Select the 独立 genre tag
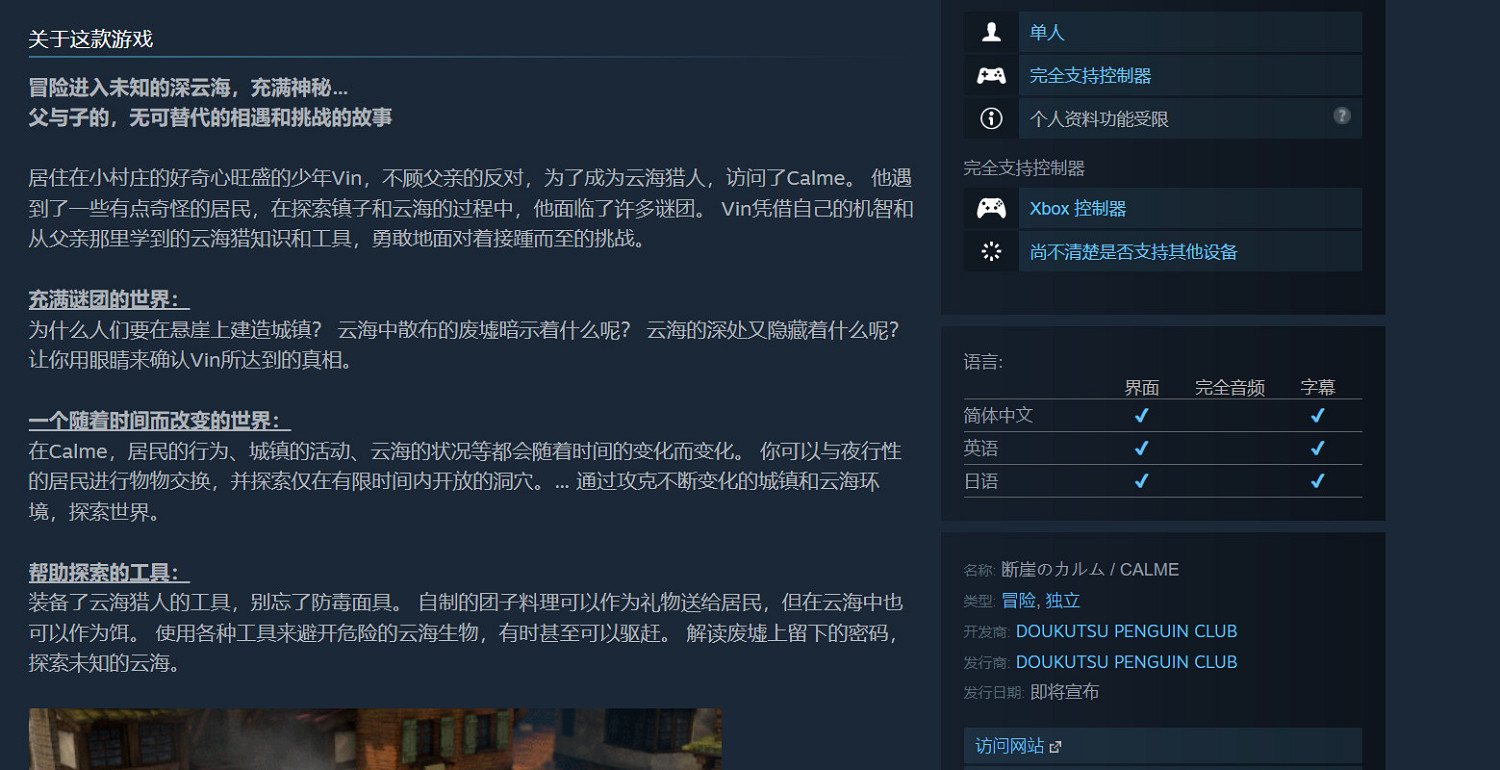1500x770 pixels. pos(1062,600)
